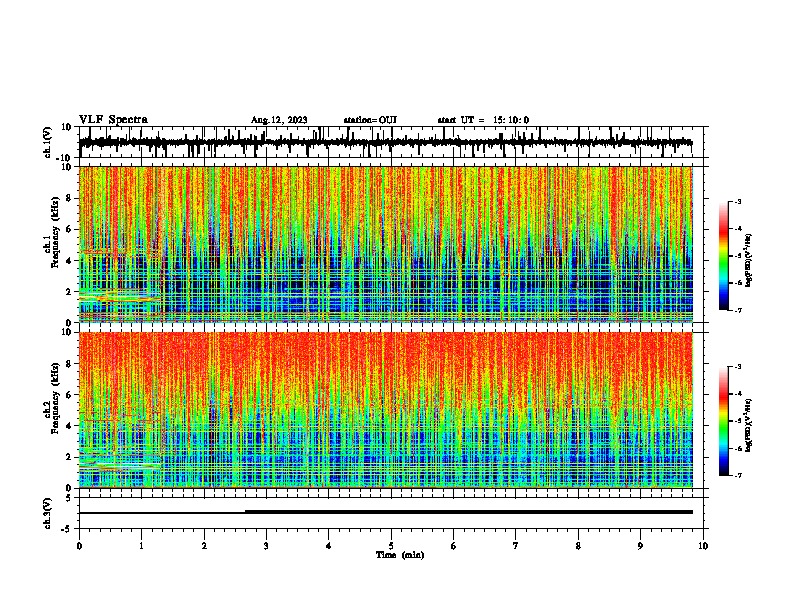This screenshot has height=612, width=792.
Task: Click the time axis tick '5'
Action: [x=391, y=546]
